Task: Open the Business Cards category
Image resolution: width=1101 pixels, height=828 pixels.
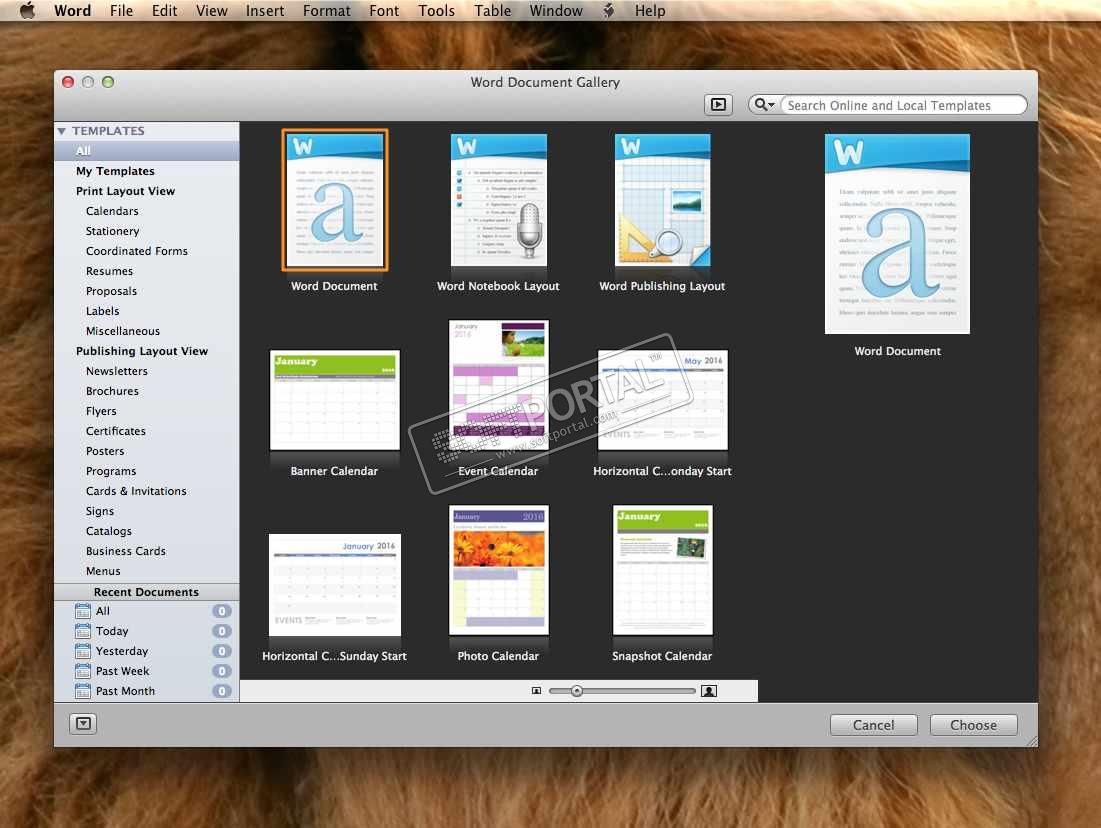Action: (x=126, y=551)
